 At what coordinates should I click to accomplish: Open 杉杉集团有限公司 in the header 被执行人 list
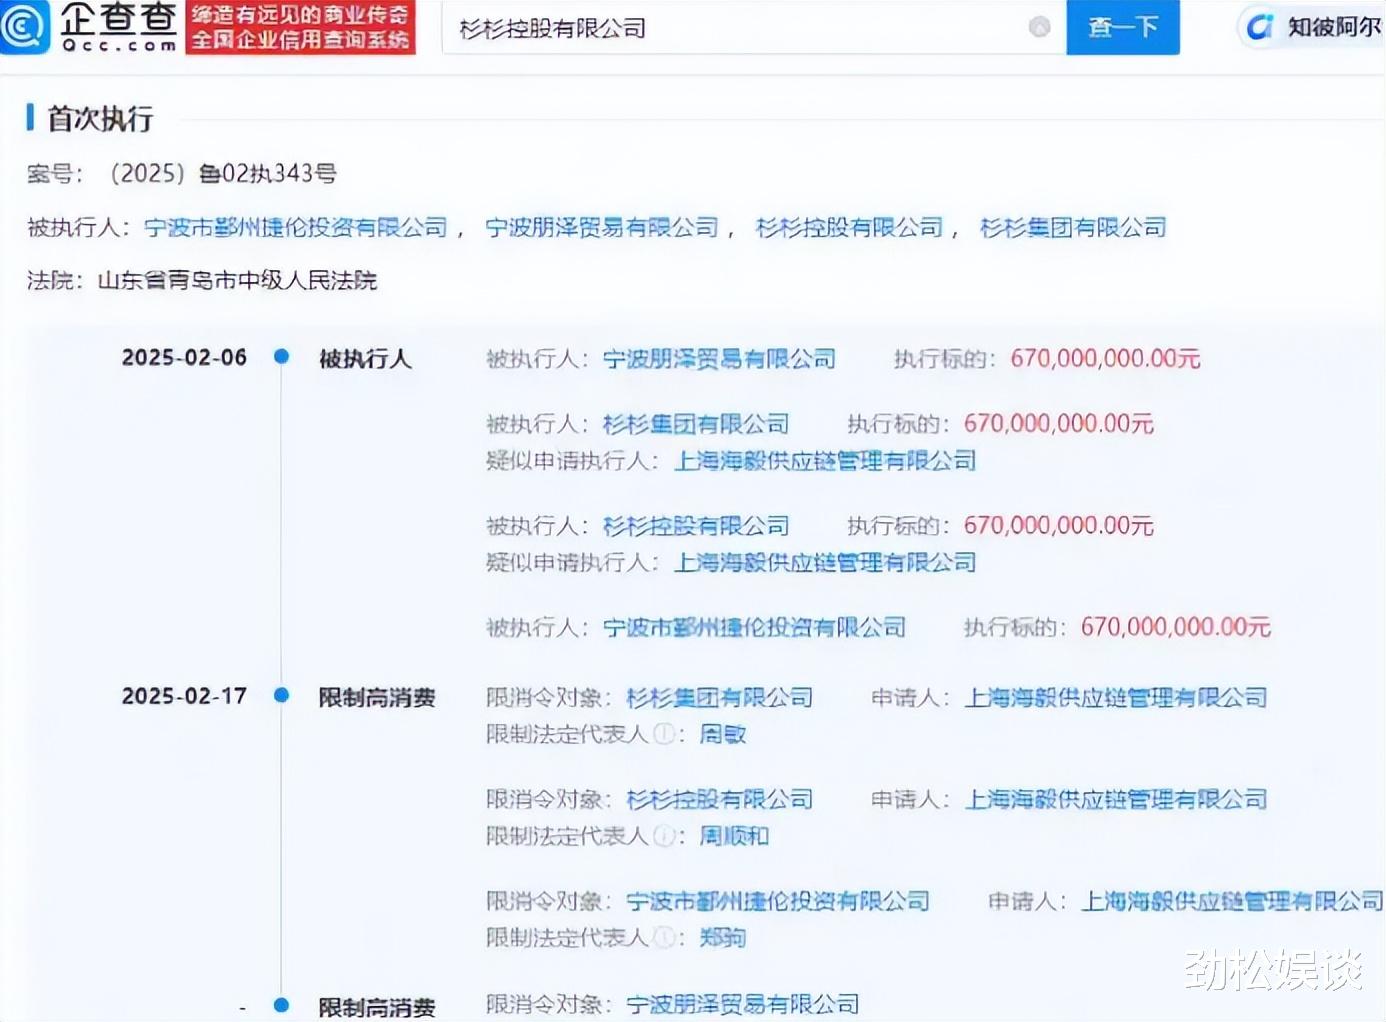pos(1073,228)
